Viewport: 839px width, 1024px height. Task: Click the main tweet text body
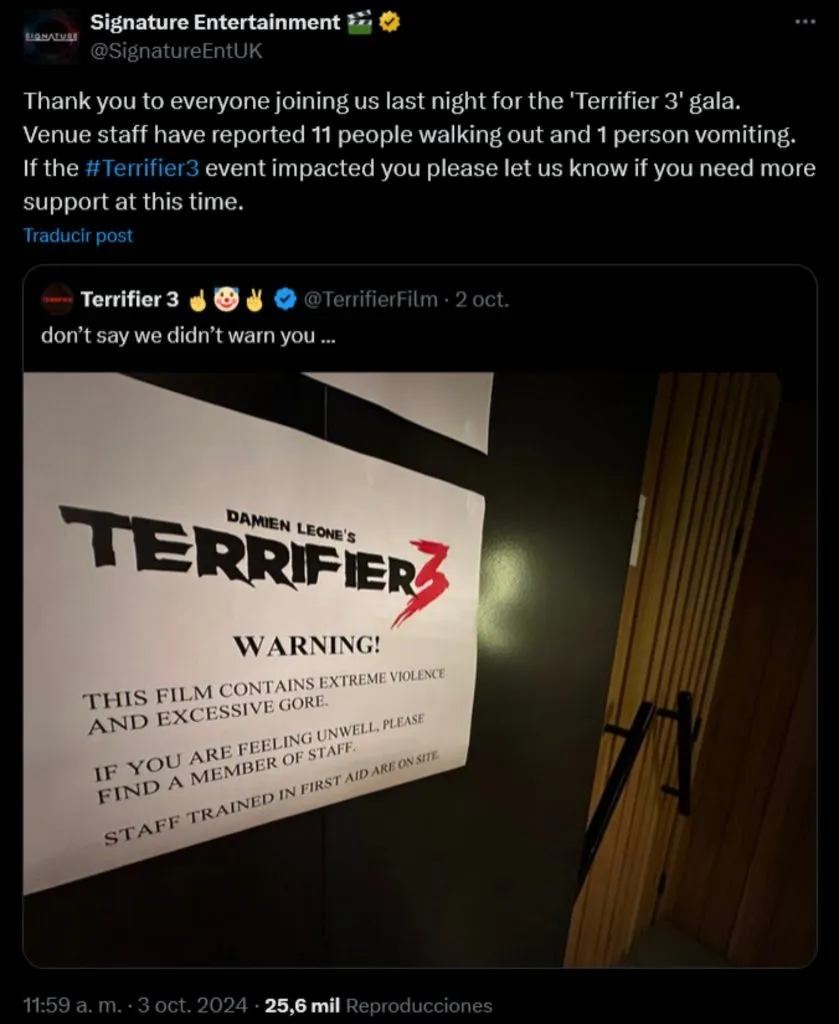coord(419,152)
